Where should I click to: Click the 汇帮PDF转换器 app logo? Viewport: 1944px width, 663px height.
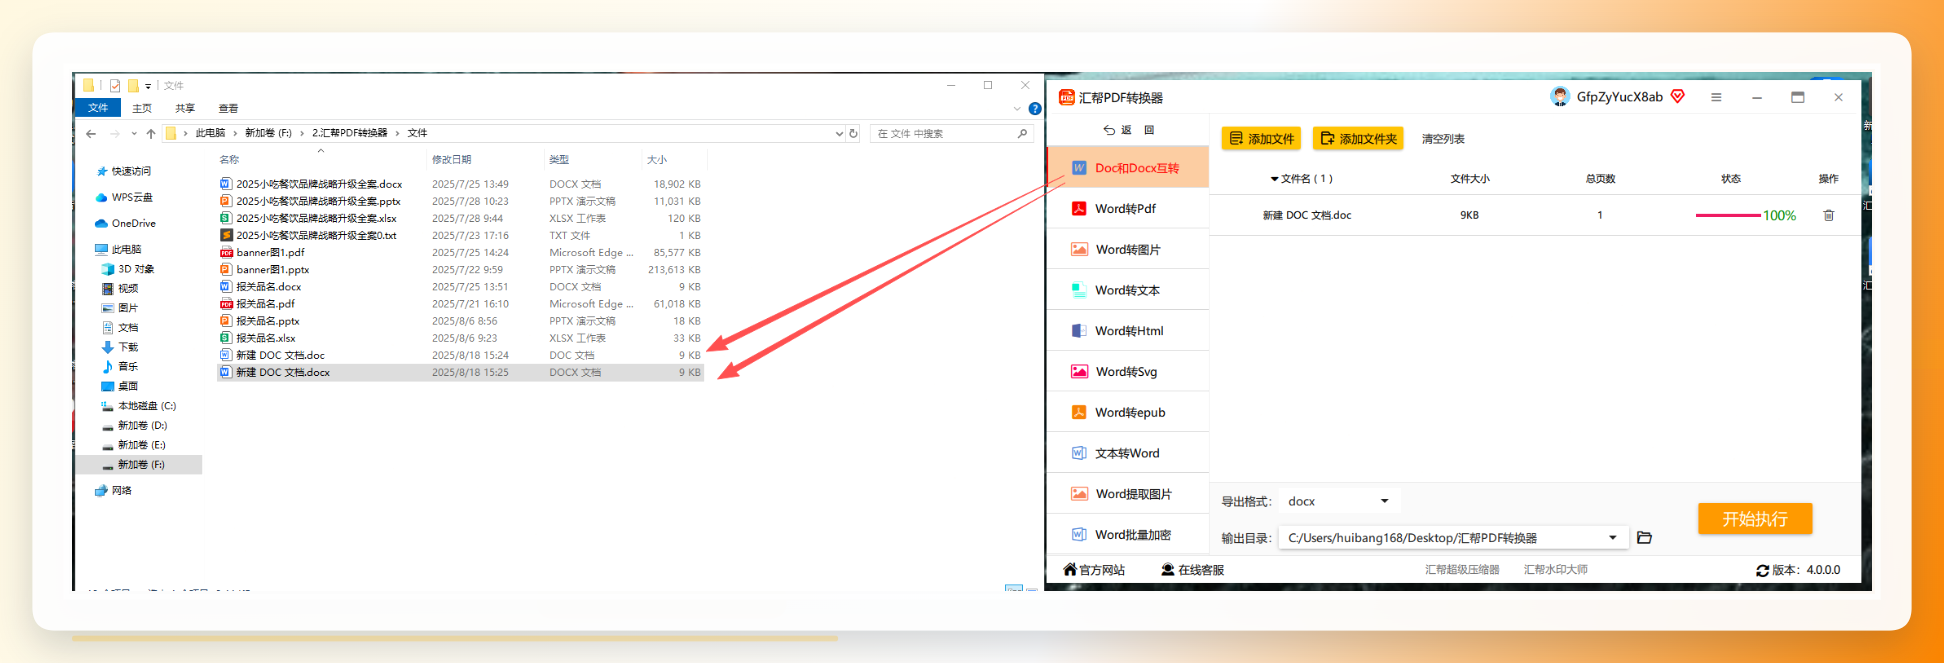pos(1067,97)
